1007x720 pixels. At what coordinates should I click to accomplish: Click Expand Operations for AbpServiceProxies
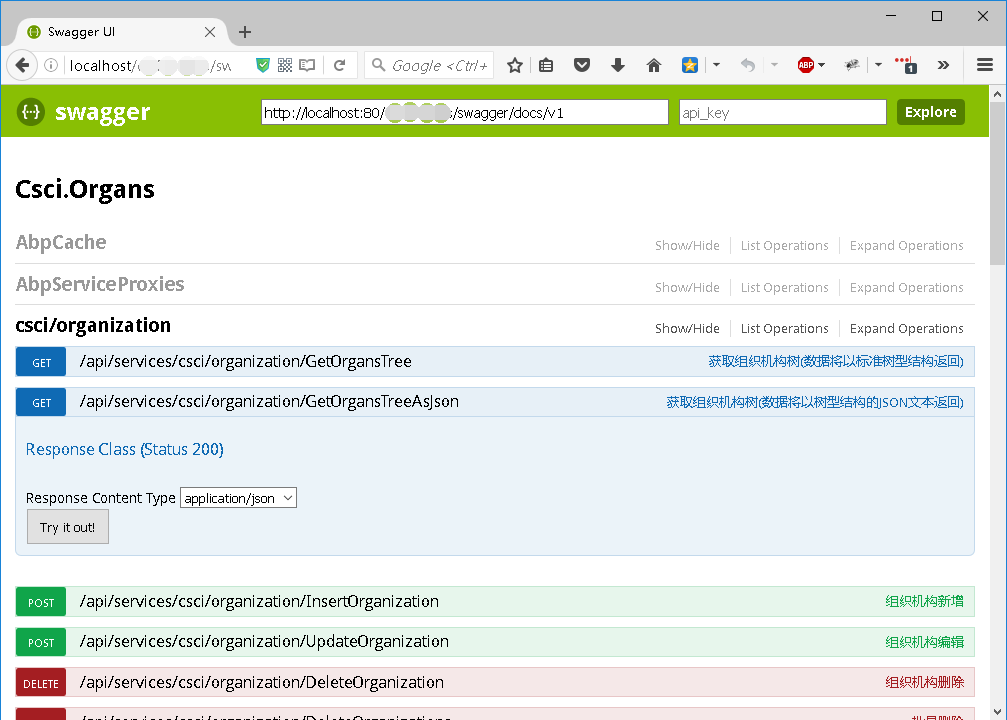tap(906, 287)
